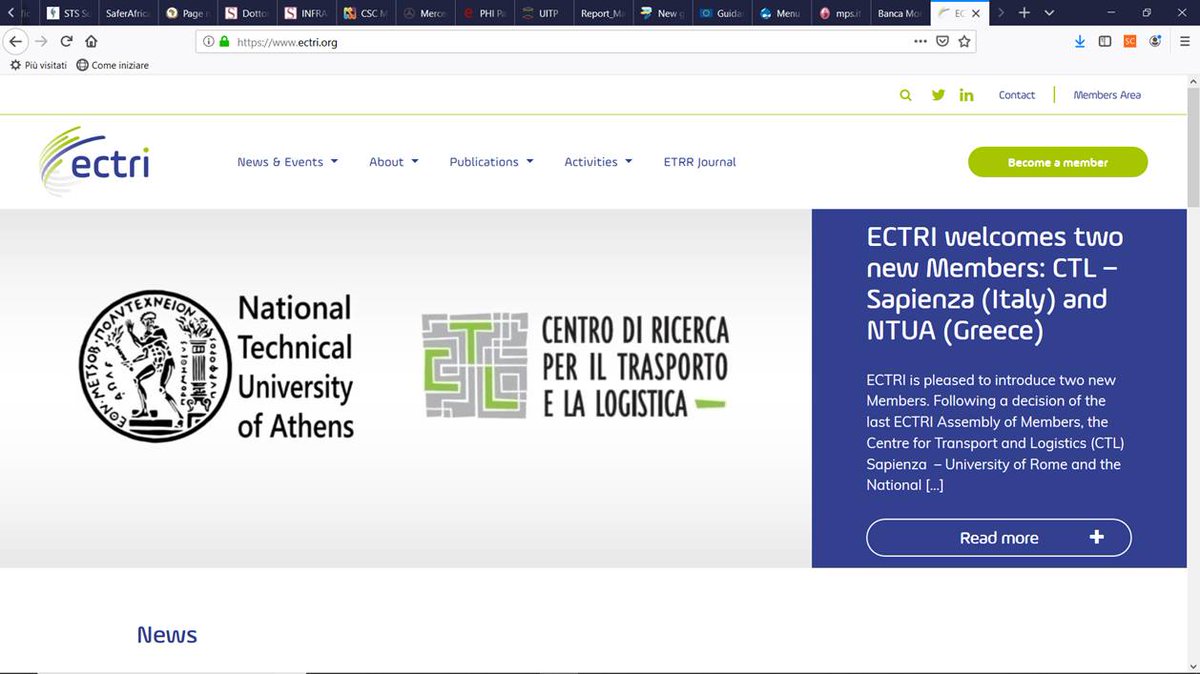Click the article excerpt starting 'ECTRI is pleased'
Screen dimensions: 1200x674
tap(993, 432)
